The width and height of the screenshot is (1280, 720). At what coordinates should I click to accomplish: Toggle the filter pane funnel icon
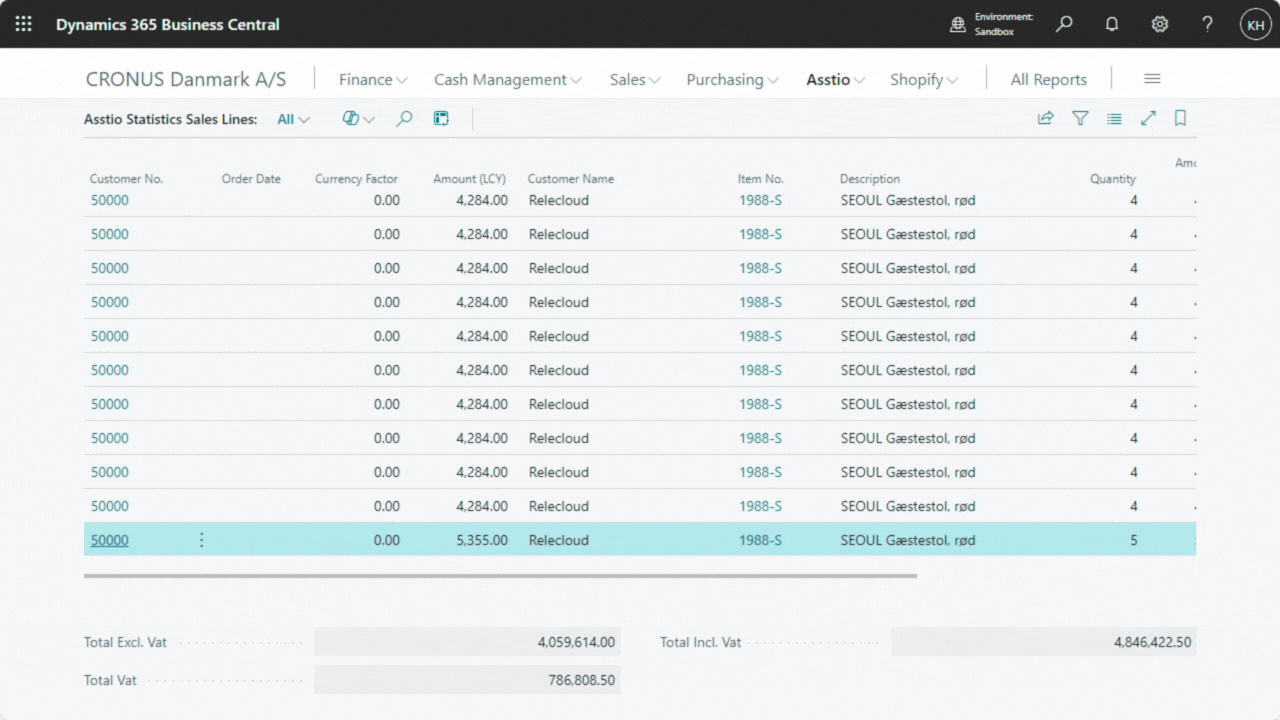[1080, 118]
